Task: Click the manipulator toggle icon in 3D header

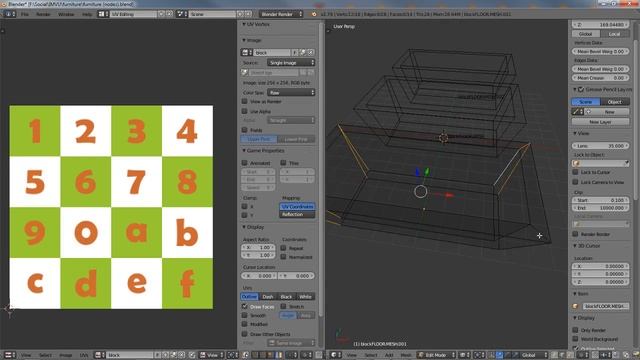Action: pyautogui.click(x=493, y=355)
